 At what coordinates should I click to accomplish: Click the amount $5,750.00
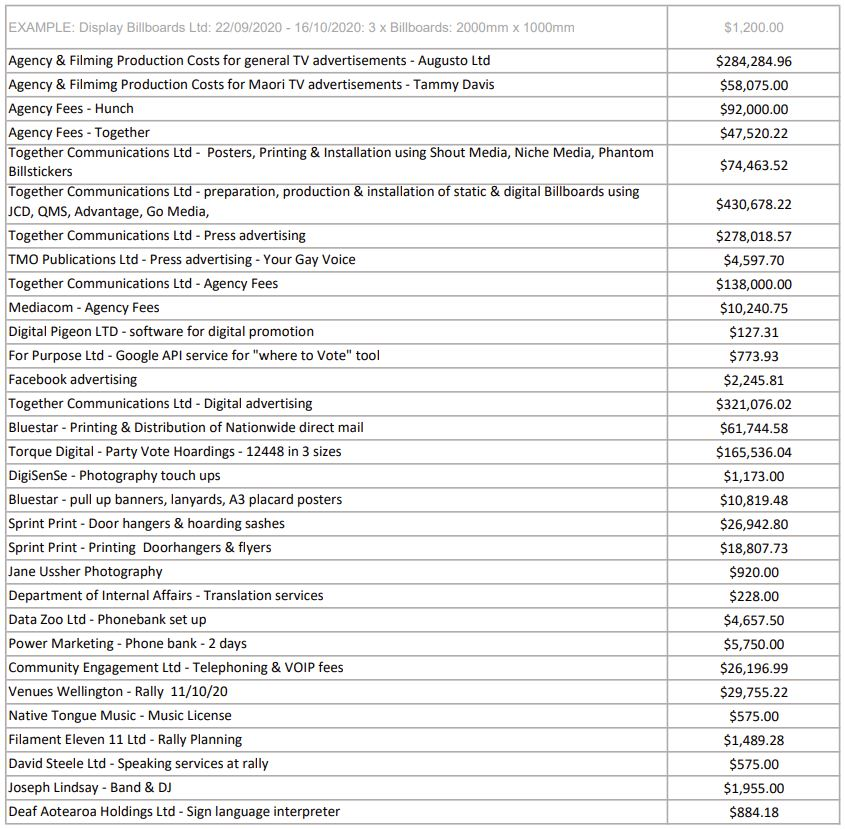[x=753, y=644]
